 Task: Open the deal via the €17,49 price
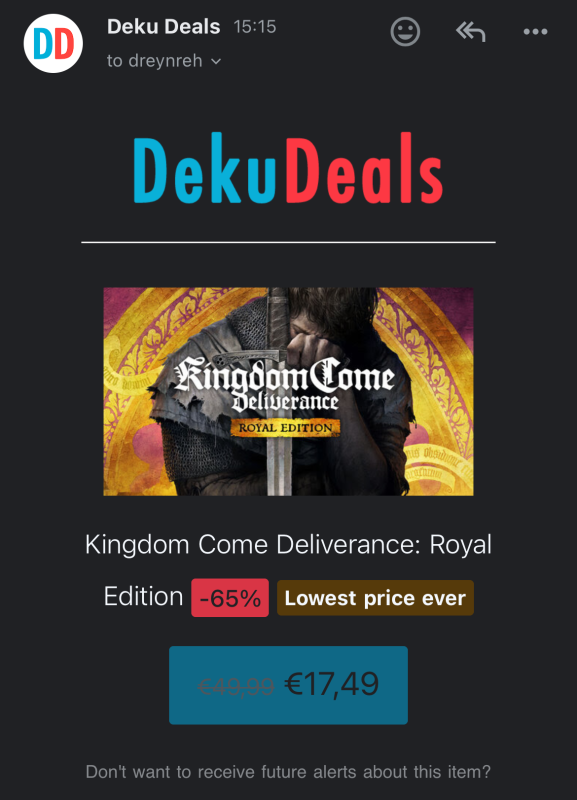332,684
